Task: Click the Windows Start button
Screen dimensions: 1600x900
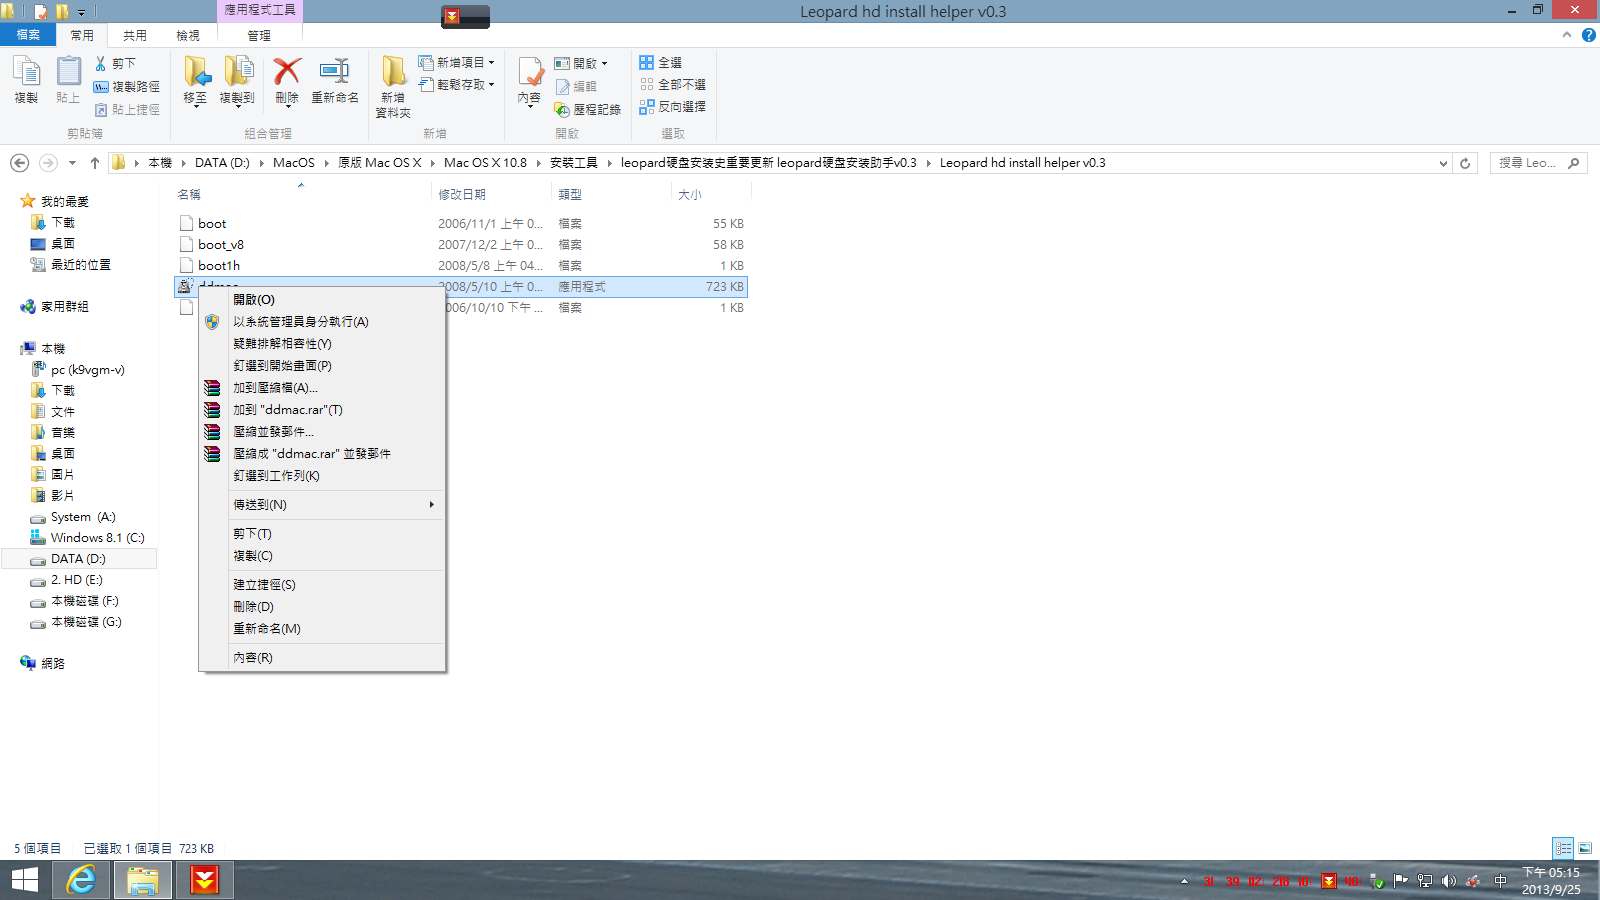Action: (x=24, y=880)
